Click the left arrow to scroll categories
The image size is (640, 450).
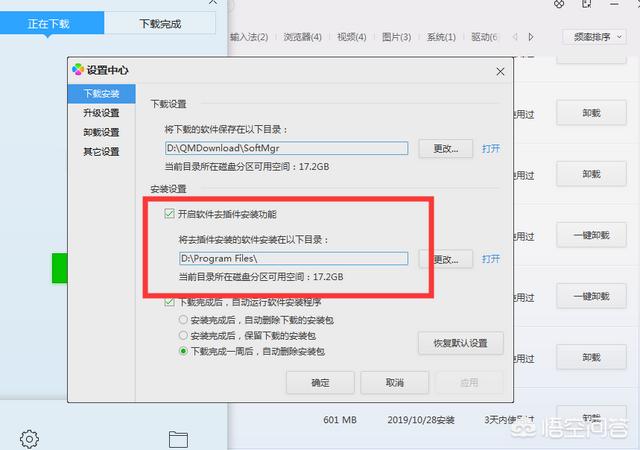click(x=515, y=37)
